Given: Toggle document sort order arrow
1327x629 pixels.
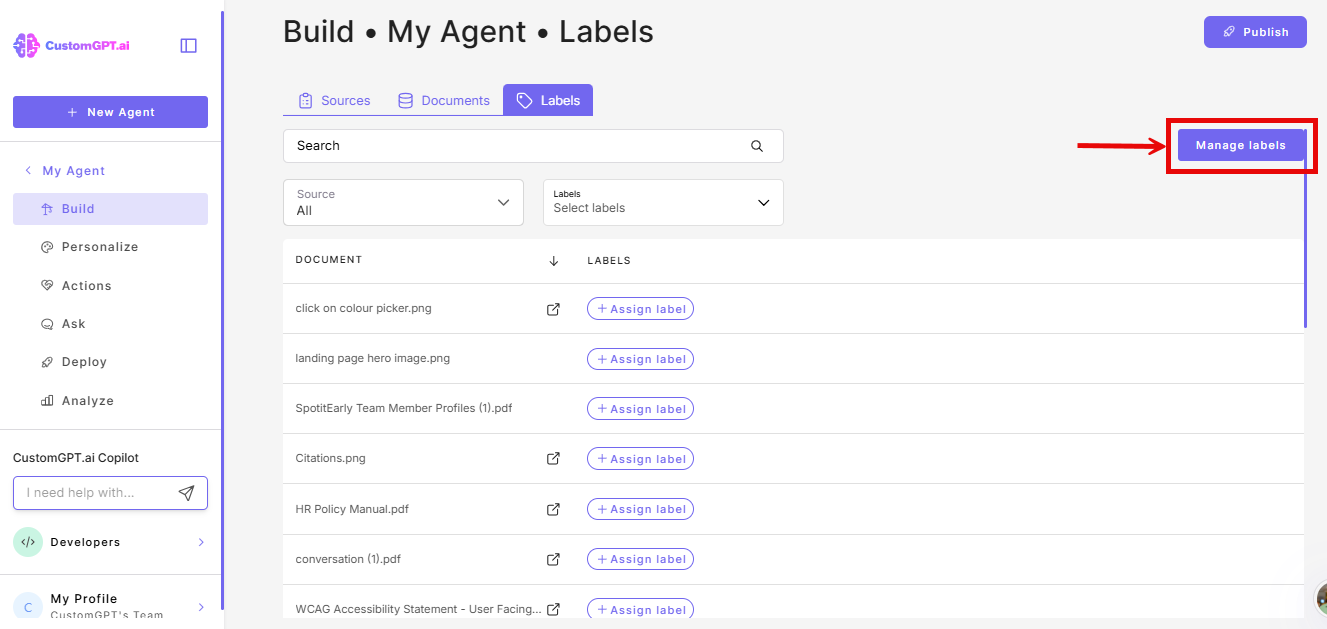Looking at the screenshot, I should point(554,260).
